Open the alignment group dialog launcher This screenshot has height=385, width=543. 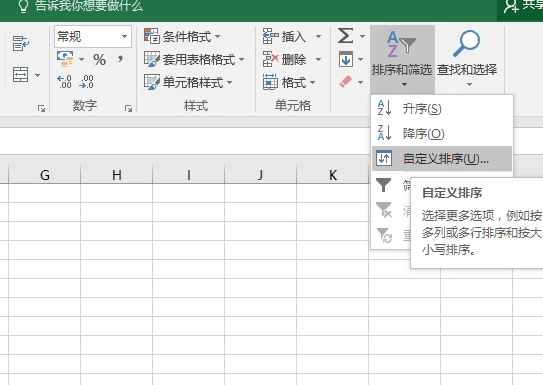click(x=42, y=109)
